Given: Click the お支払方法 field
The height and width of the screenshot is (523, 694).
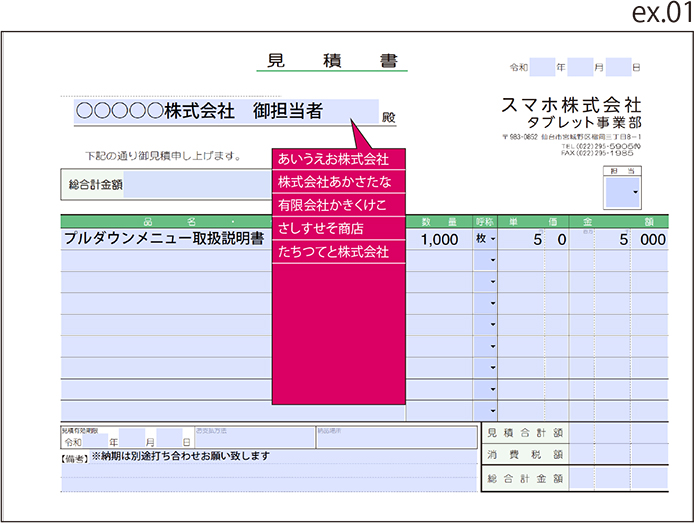Looking at the screenshot, I should (255, 438).
